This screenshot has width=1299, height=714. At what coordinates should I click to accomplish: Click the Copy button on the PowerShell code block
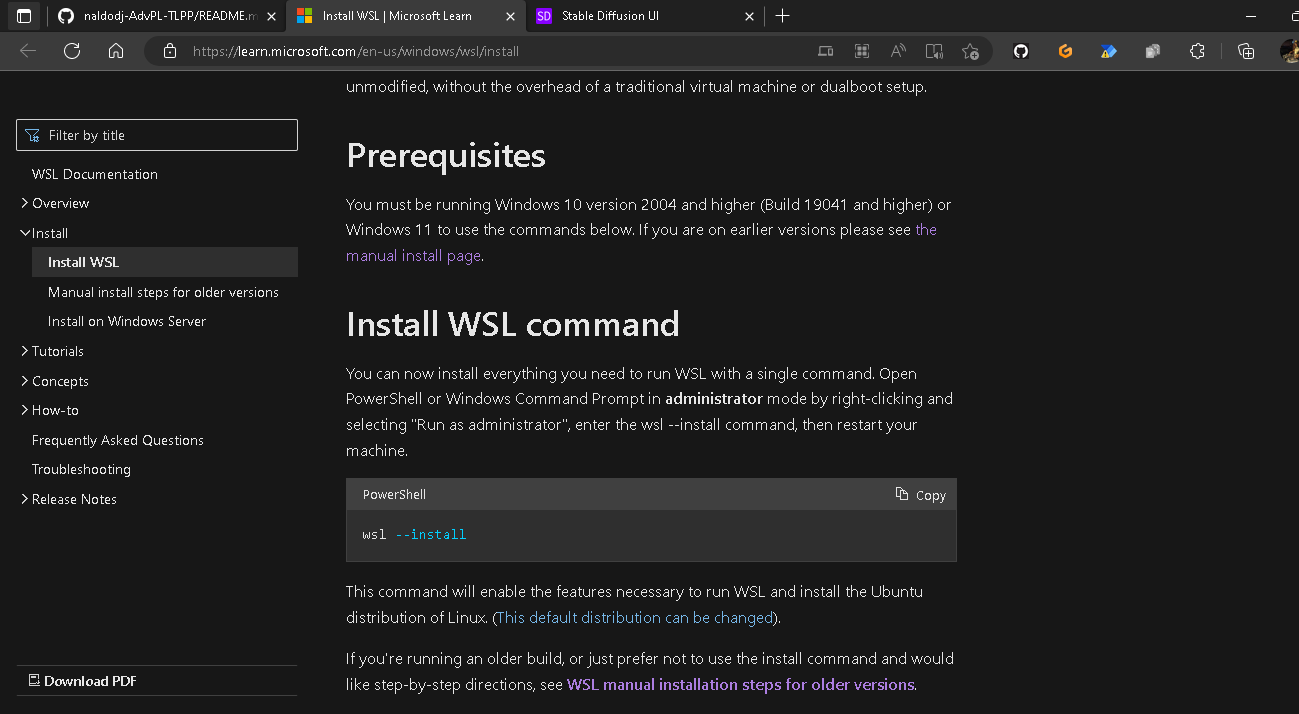(x=919, y=494)
